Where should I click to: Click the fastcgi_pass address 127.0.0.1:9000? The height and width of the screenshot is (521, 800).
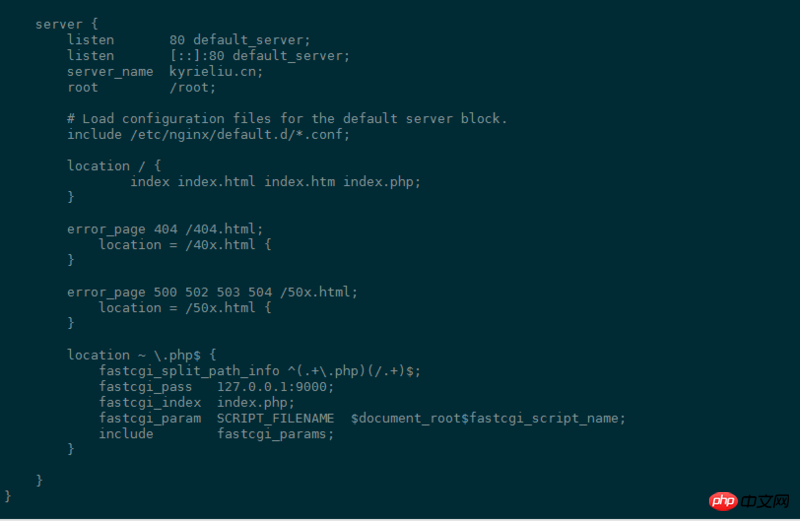[x=275, y=387]
